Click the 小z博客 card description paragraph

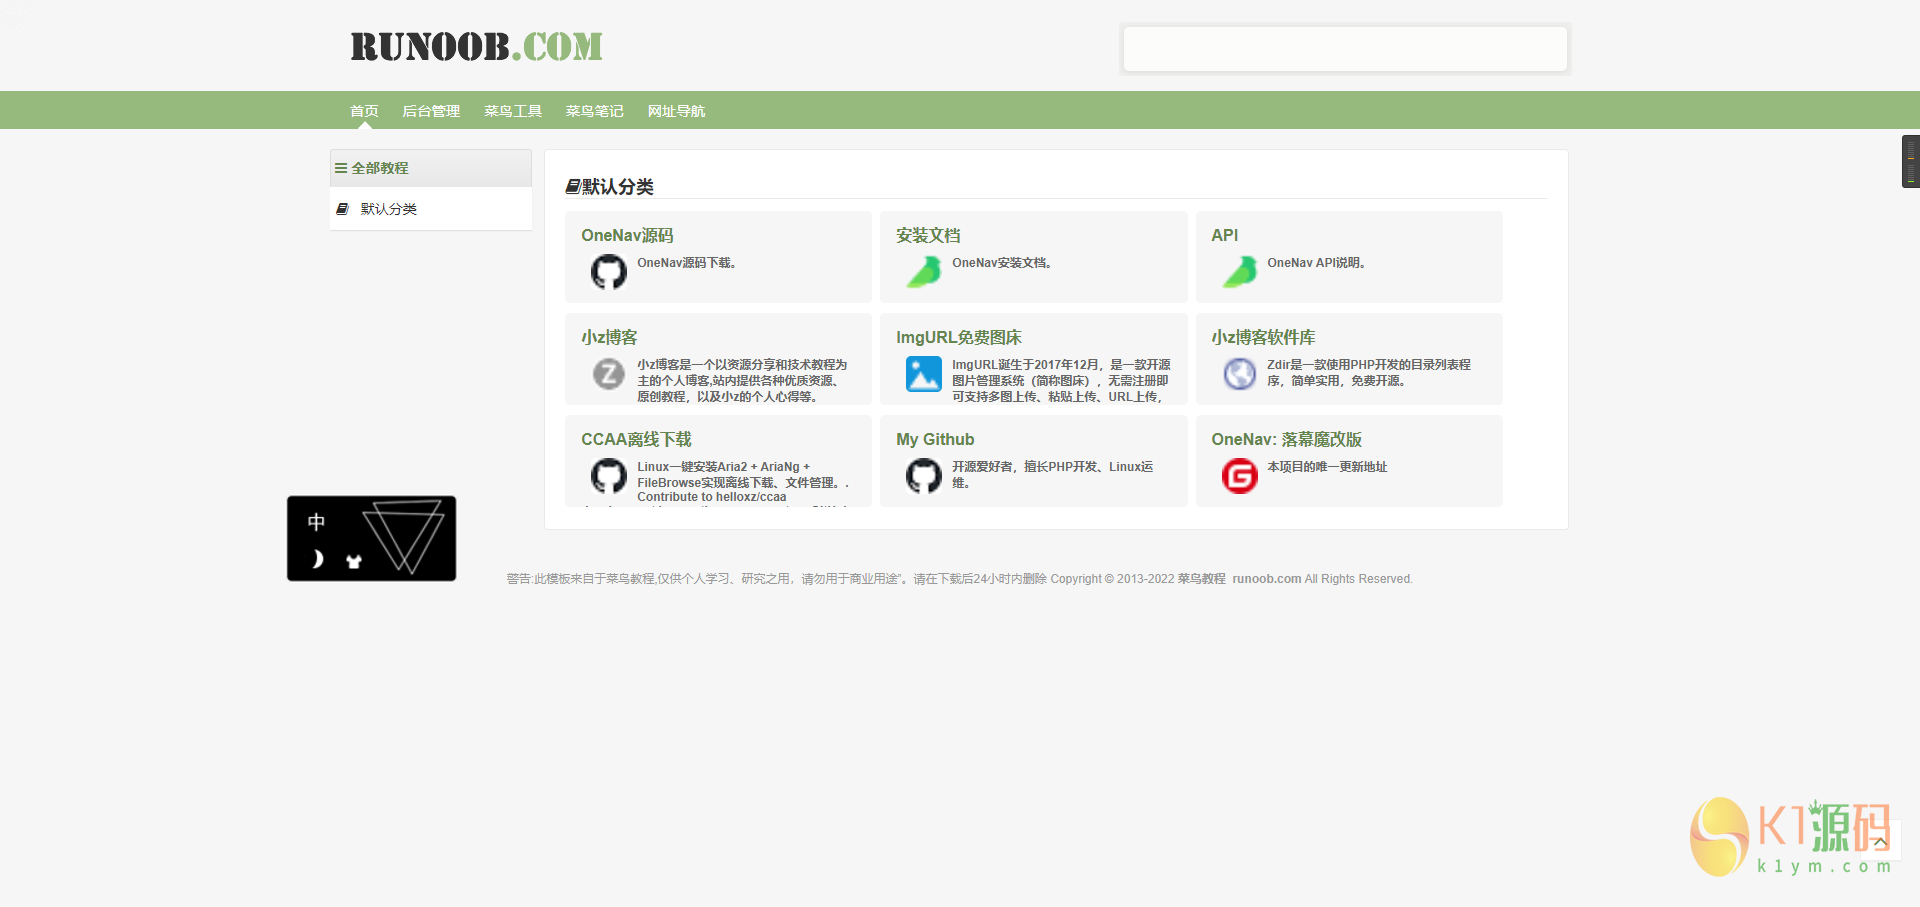click(743, 381)
